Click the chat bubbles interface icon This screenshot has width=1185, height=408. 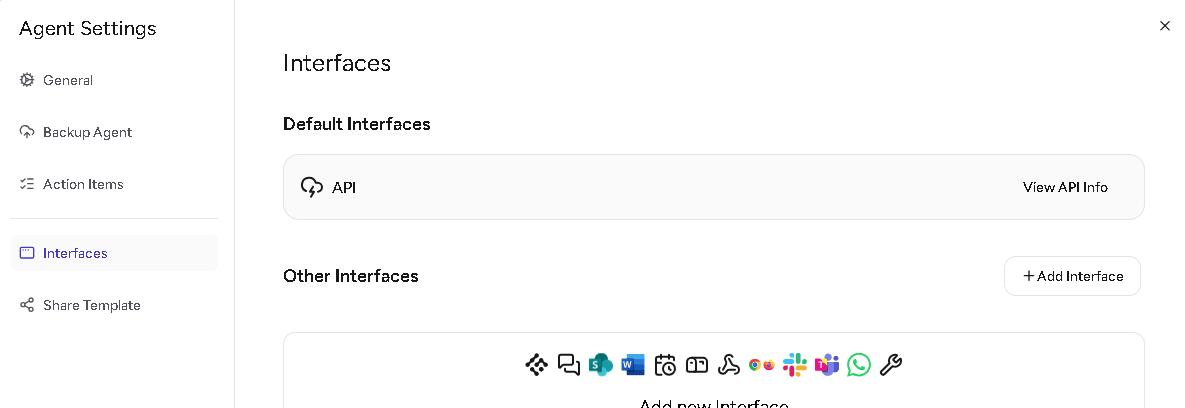tap(569, 365)
